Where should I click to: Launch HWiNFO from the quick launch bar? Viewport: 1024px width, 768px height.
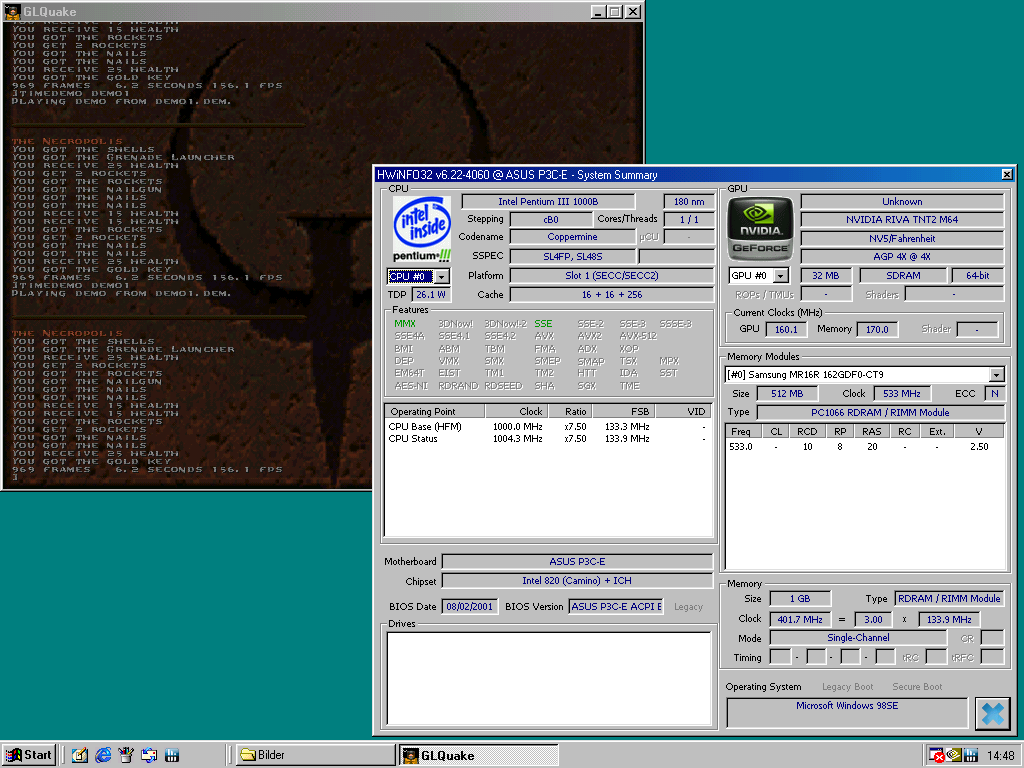tap(172, 755)
